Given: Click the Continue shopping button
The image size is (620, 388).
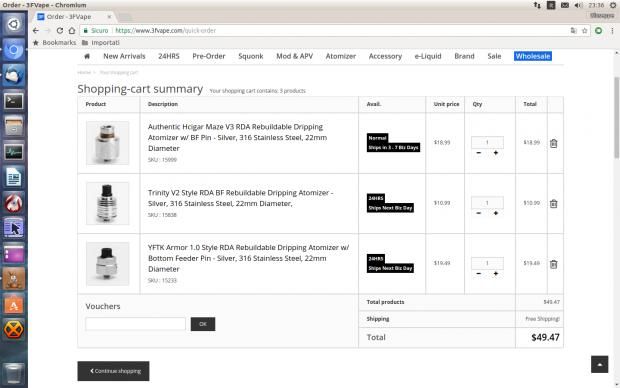Looking at the screenshot, I should click(113, 371).
